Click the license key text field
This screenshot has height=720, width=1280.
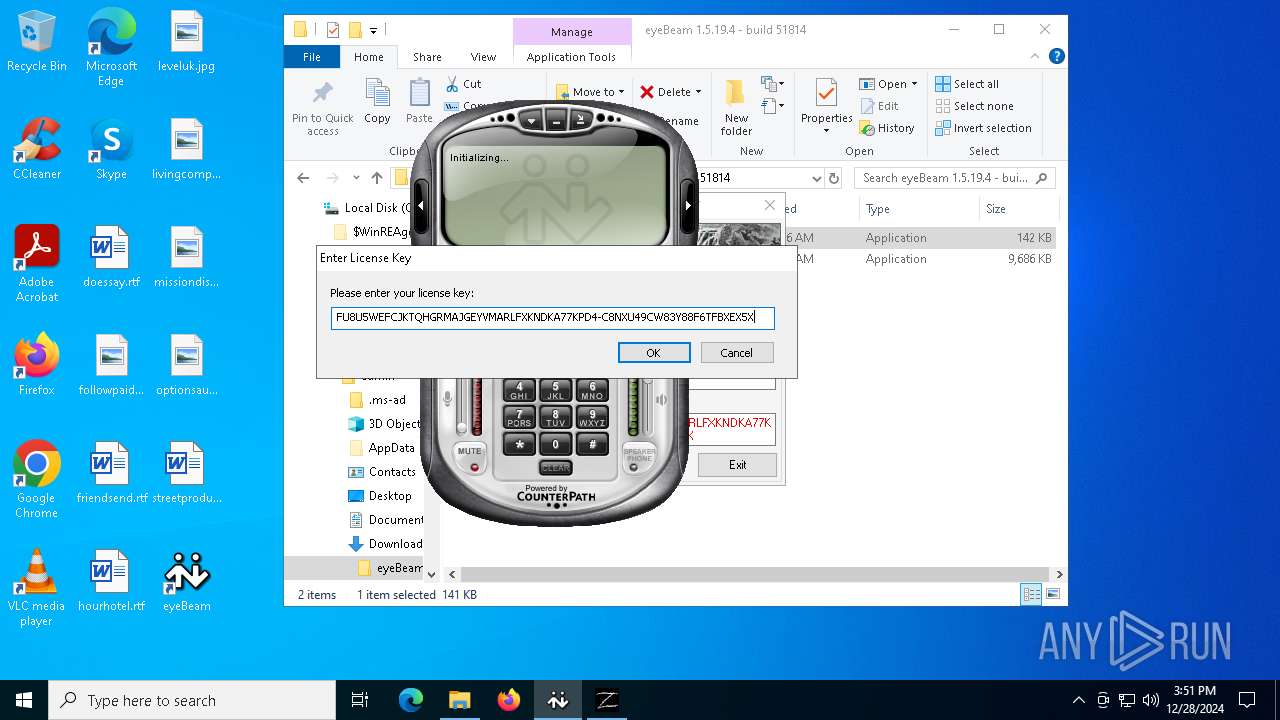[x=553, y=318]
